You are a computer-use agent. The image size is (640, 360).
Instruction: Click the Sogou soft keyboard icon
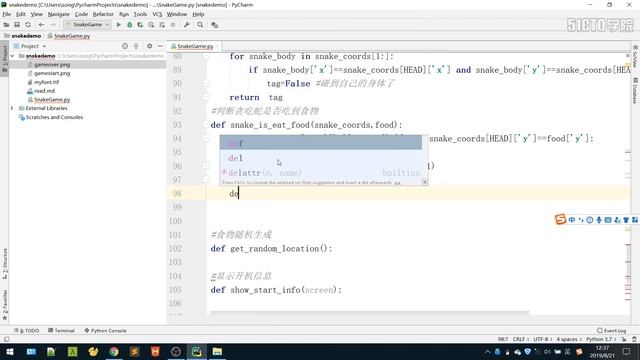(x=608, y=220)
